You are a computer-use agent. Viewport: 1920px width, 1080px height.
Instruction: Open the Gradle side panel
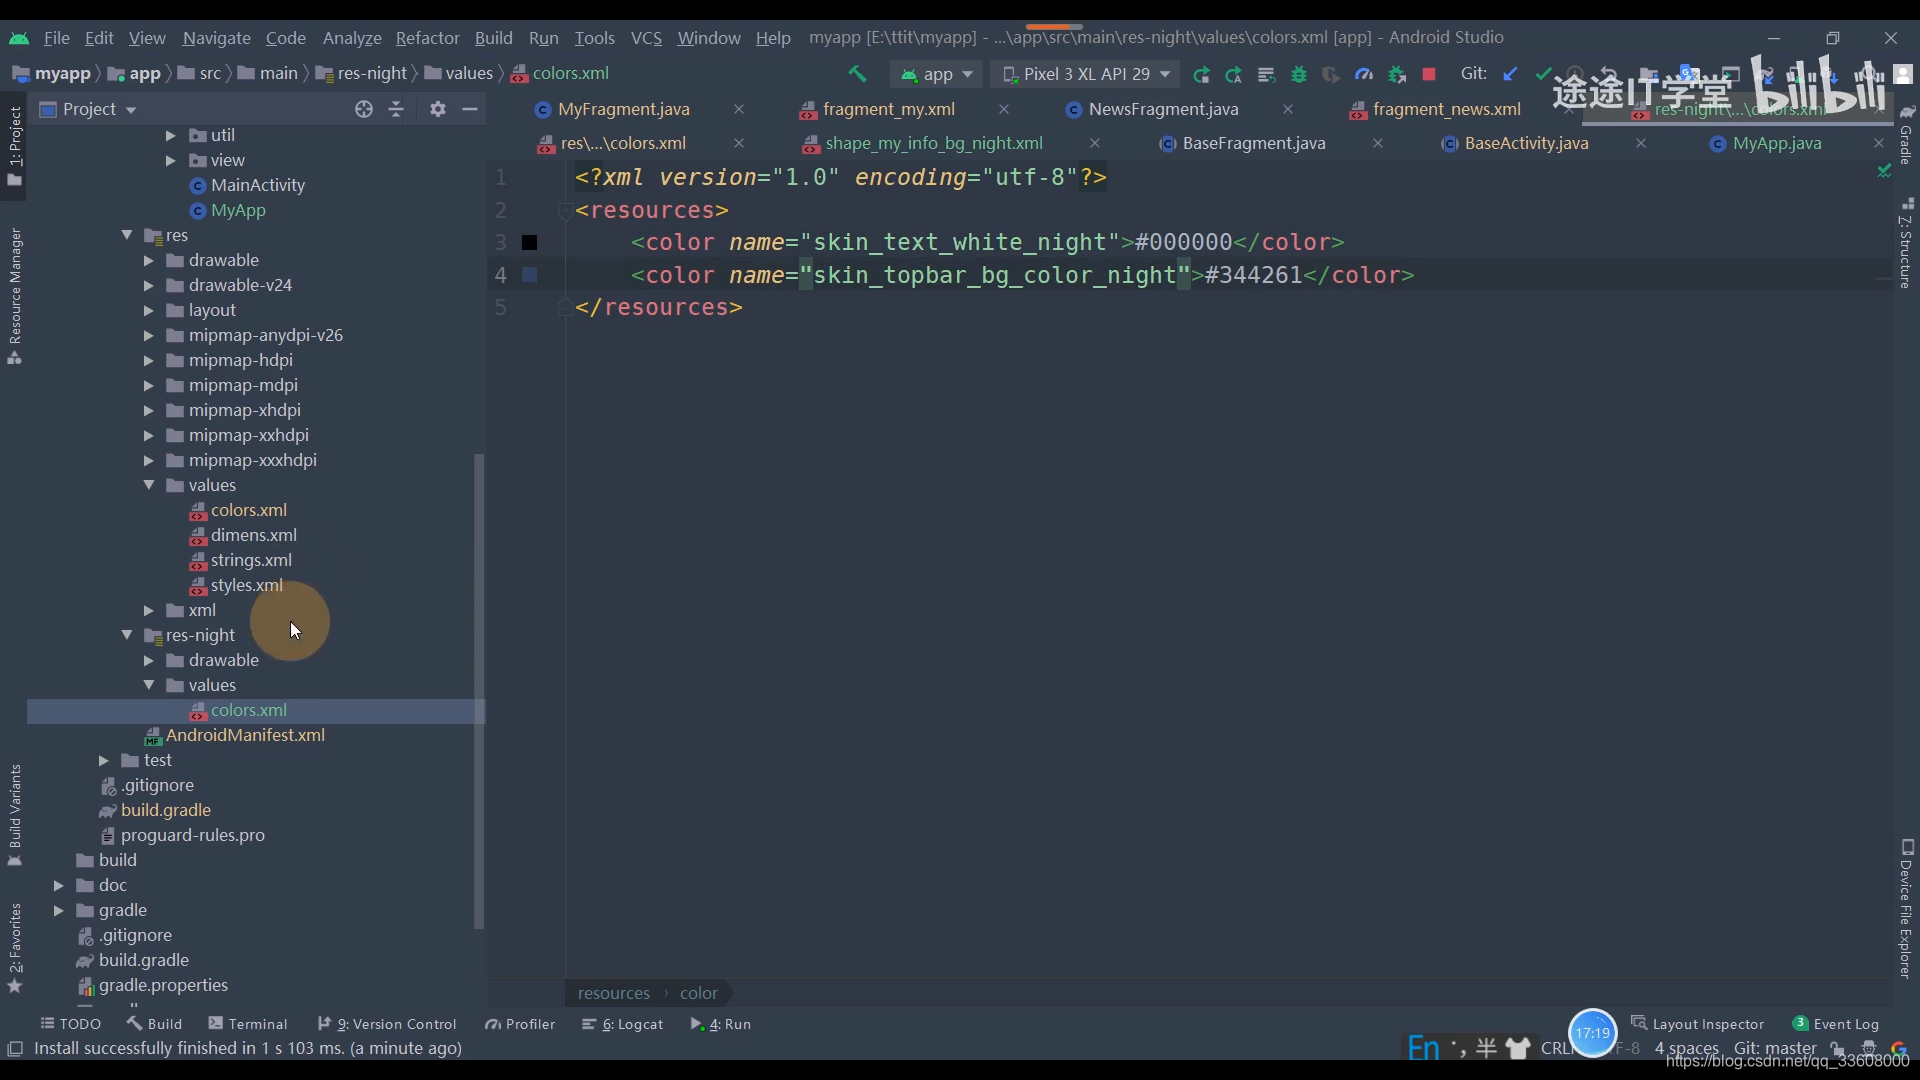tap(1906, 134)
